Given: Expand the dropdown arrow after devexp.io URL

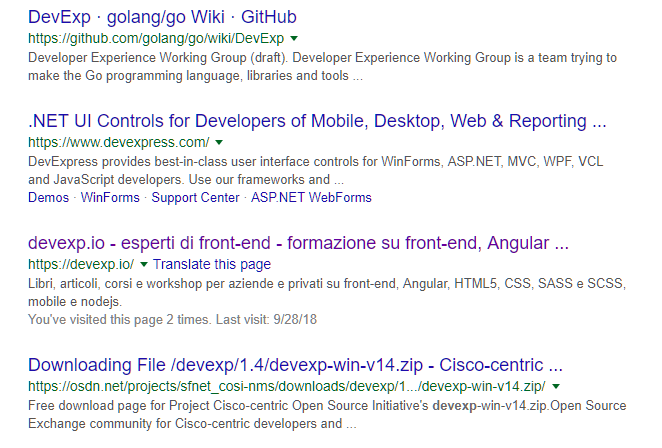Looking at the screenshot, I should 144,265.
